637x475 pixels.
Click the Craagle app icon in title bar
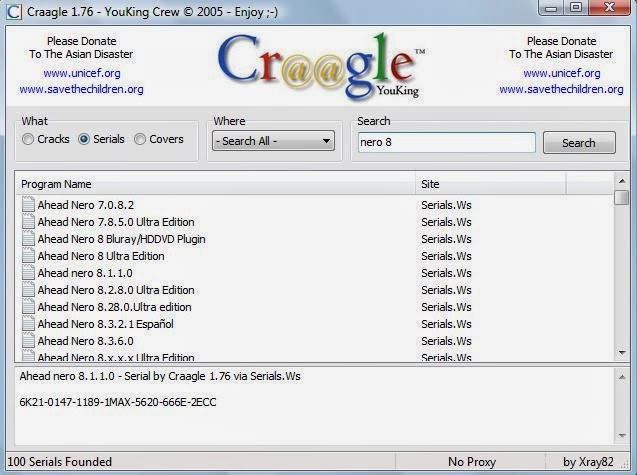point(13,11)
